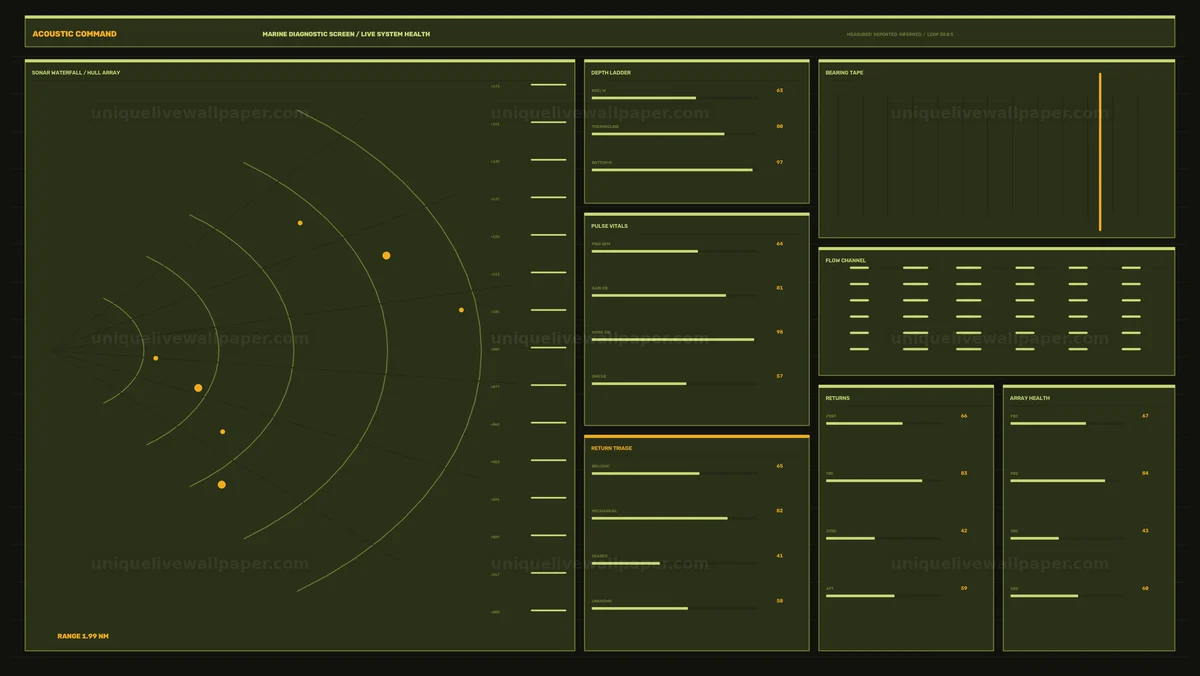1200x676 pixels.
Task: Click the Pulse Vitals bar reading 64
Action: (675, 251)
